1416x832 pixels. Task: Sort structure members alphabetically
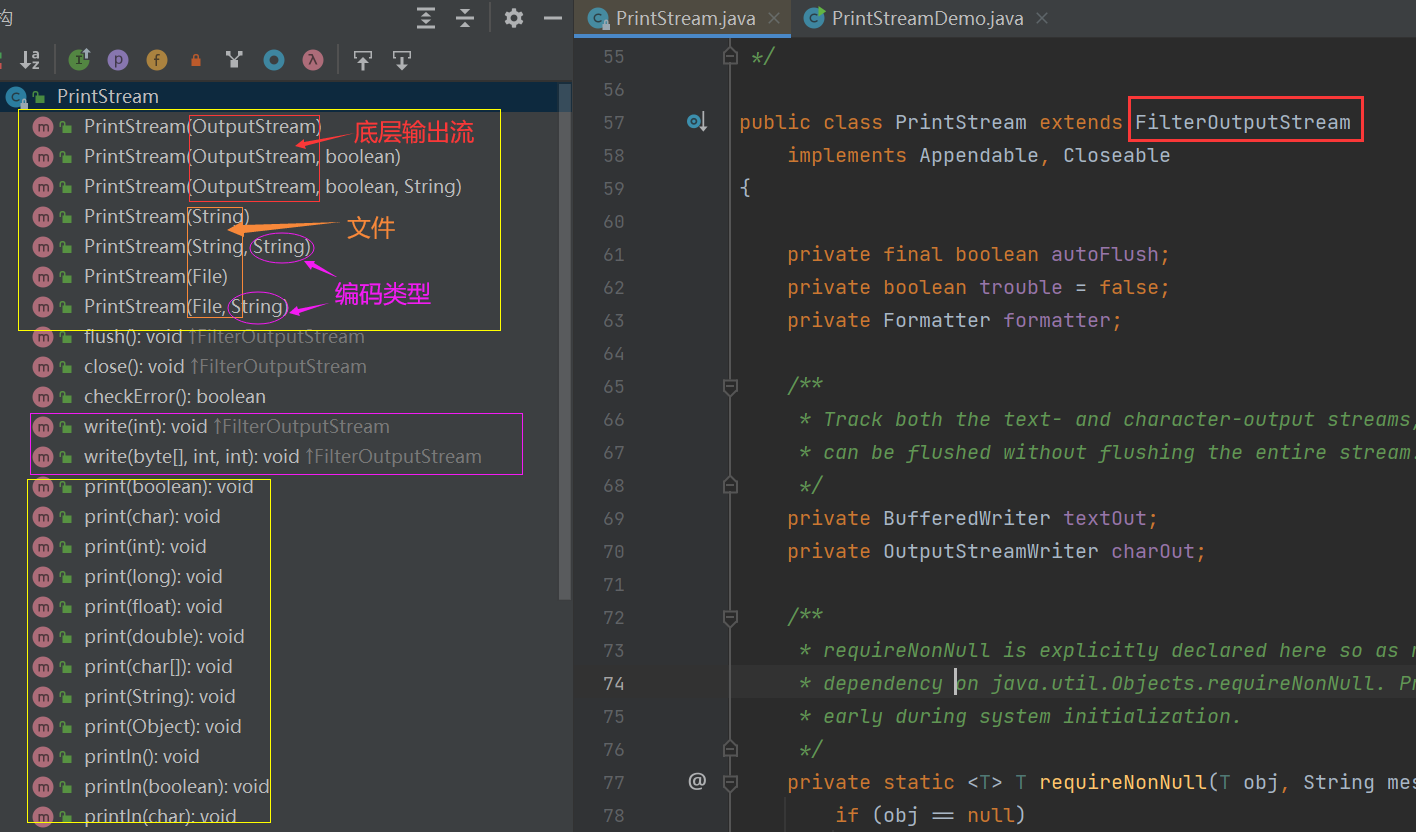coord(30,60)
